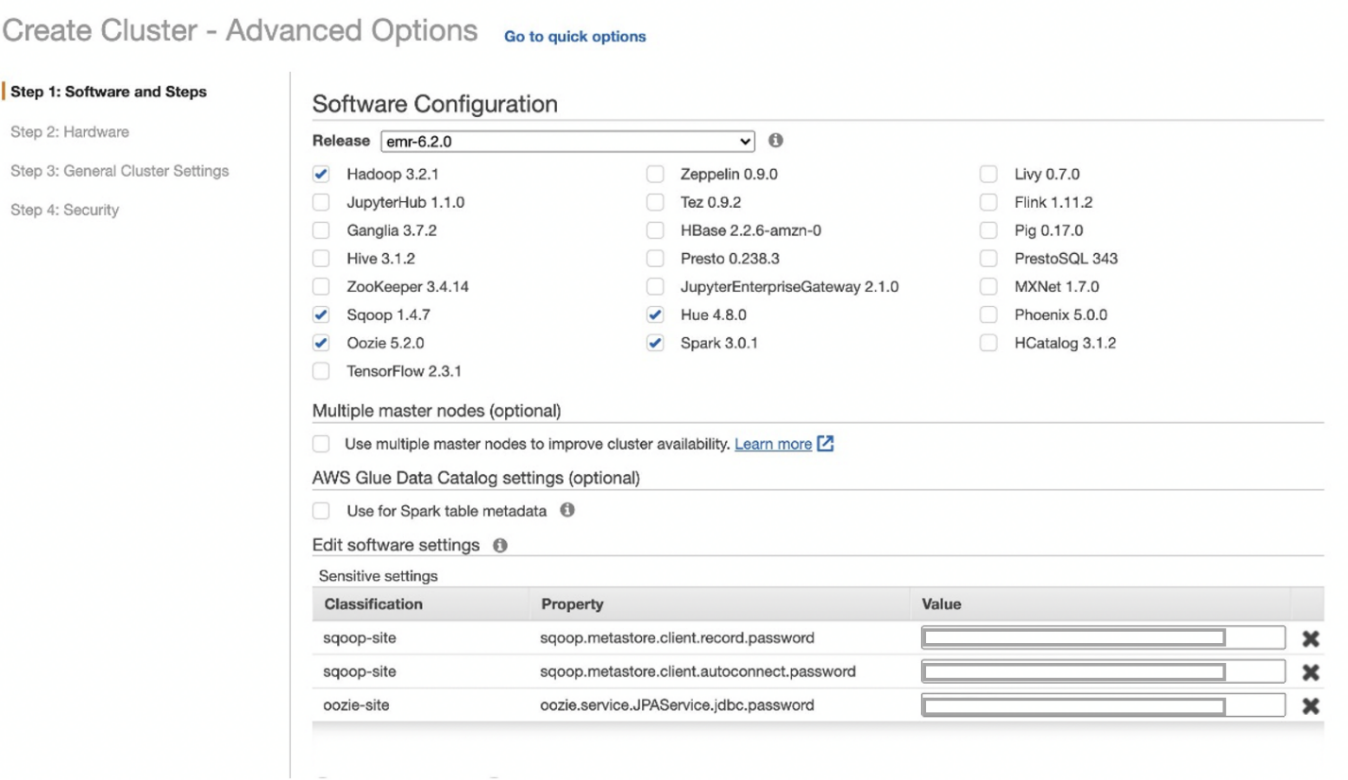The image size is (1348, 780).
Task: Click external link icon beside Learn more
Action: point(825,443)
